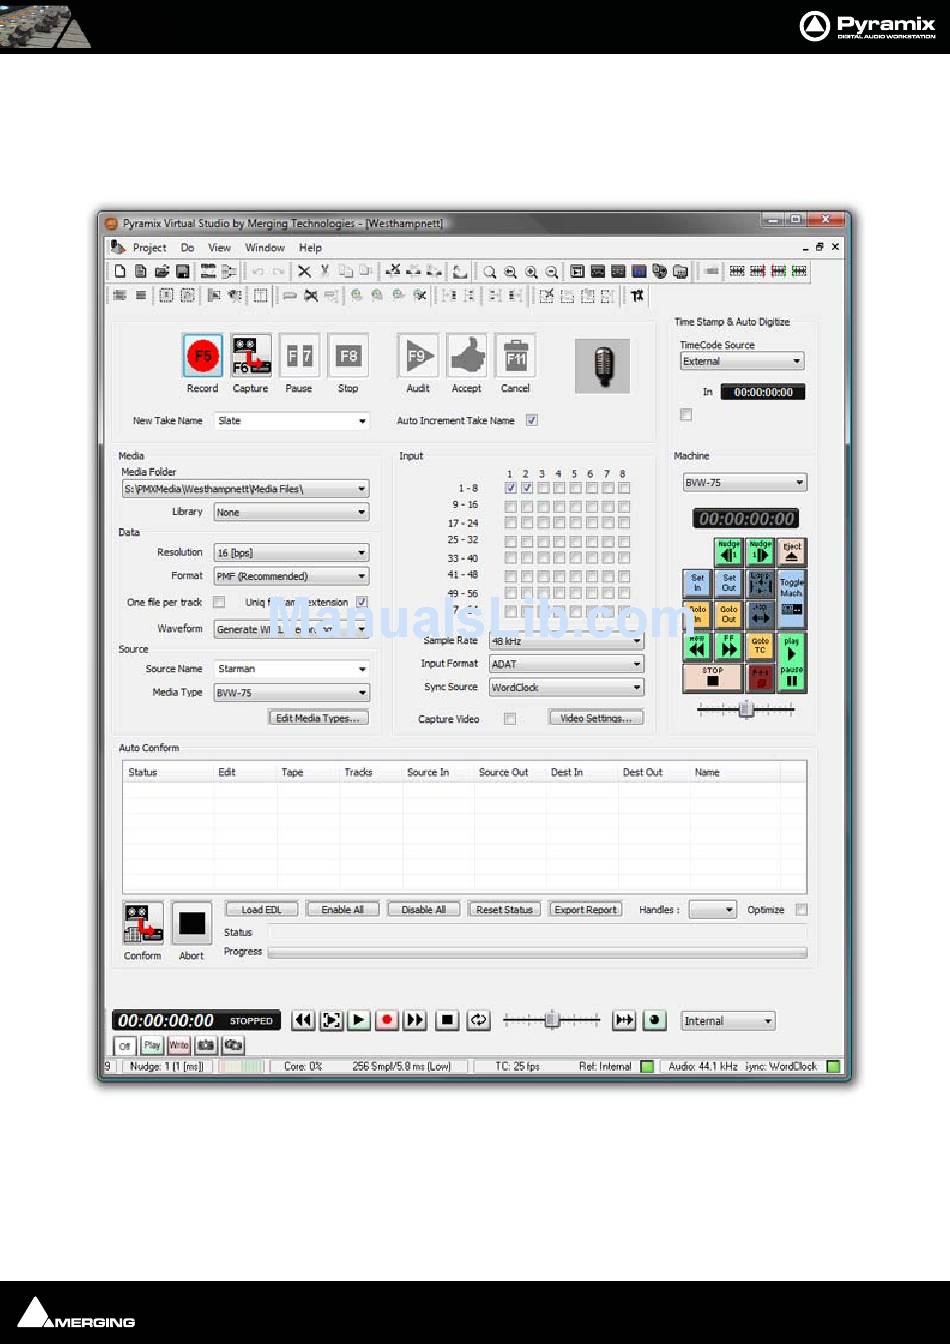This screenshot has width=950, height=1344.
Task: Check input channel 3 box in row 1-8
Action: (543, 488)
